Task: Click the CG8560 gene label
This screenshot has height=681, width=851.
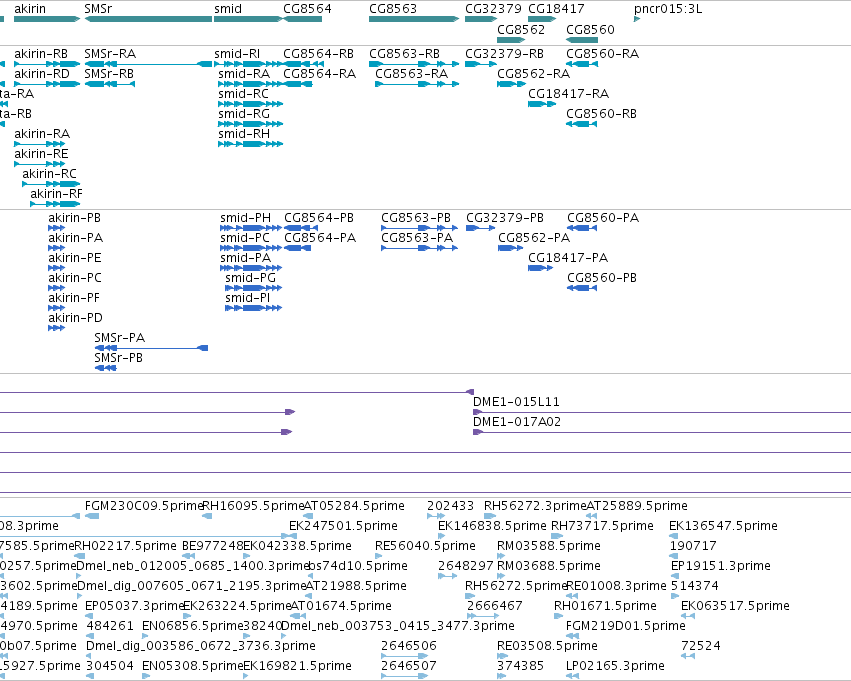Action: (590, 29)
